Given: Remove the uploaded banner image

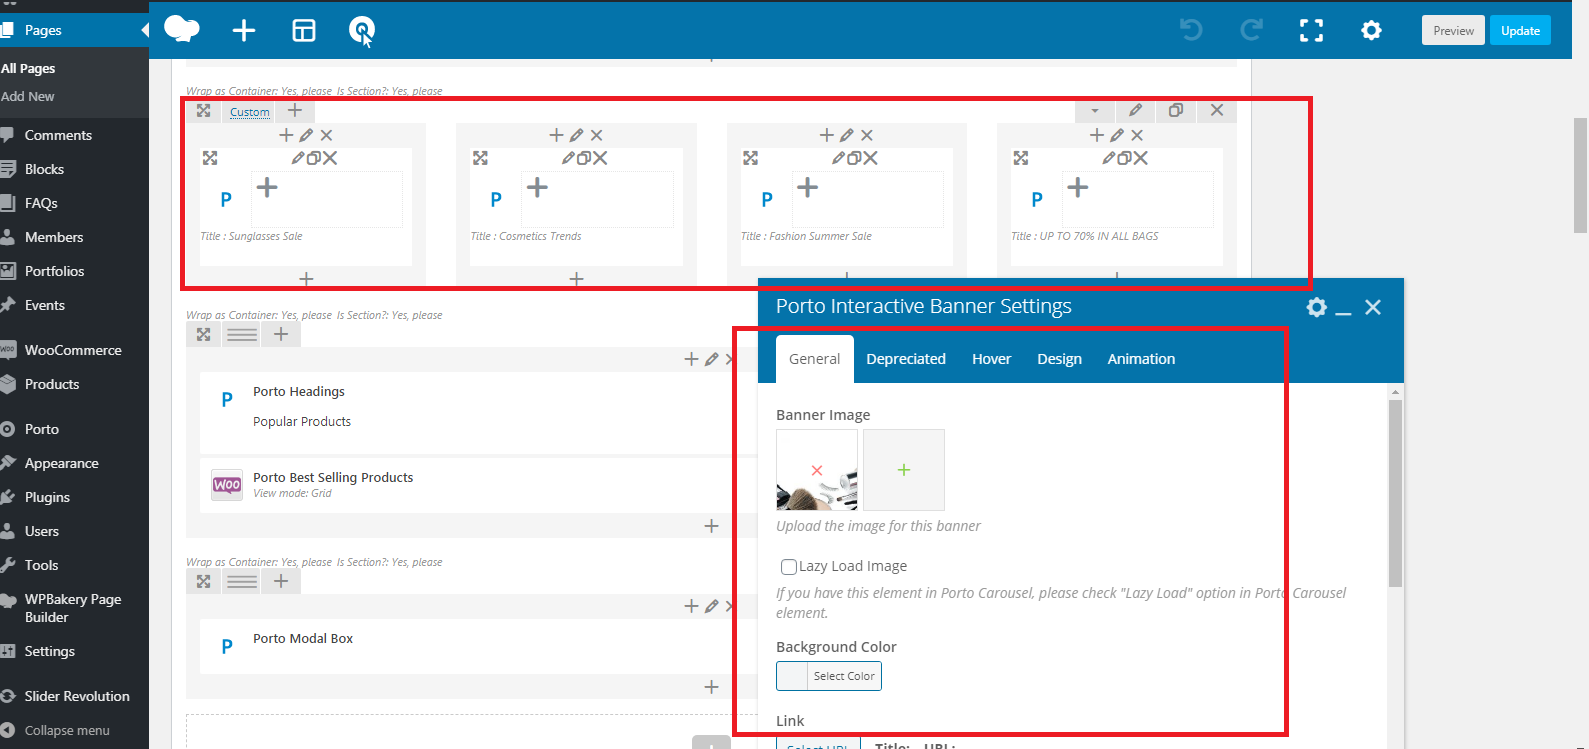Looking at the screenshot, I should [817, 470].
